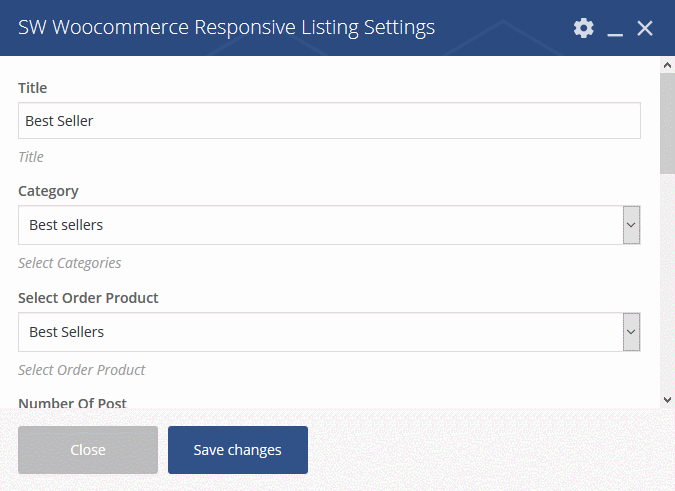
Task: Click the Select Categories hint text
Action: pos(70,263)
